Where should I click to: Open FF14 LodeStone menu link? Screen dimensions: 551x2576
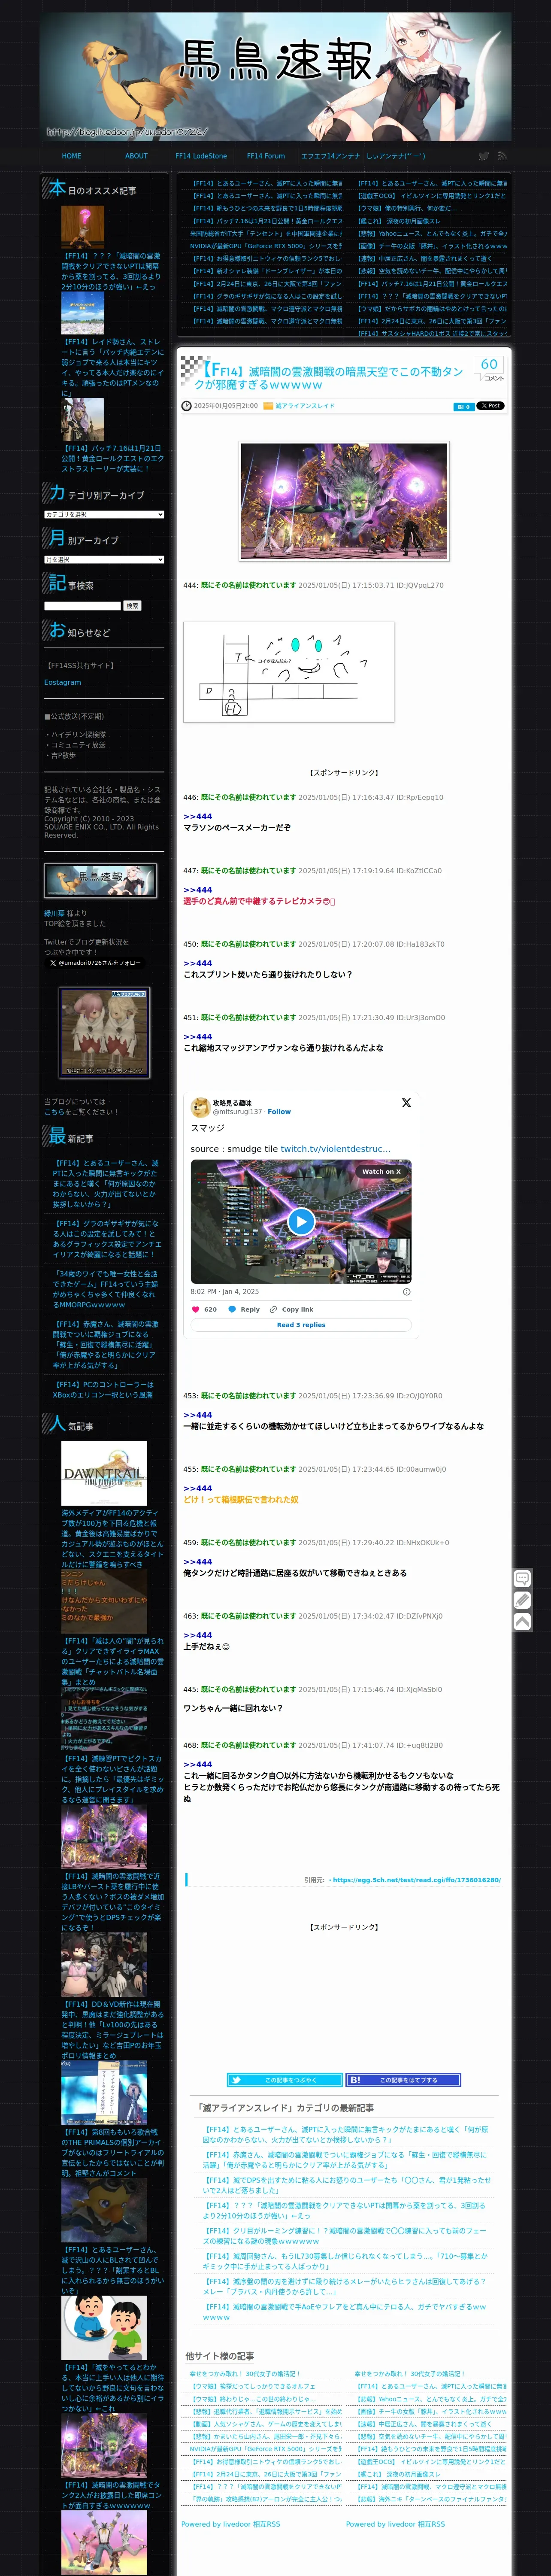coord(201,156)
